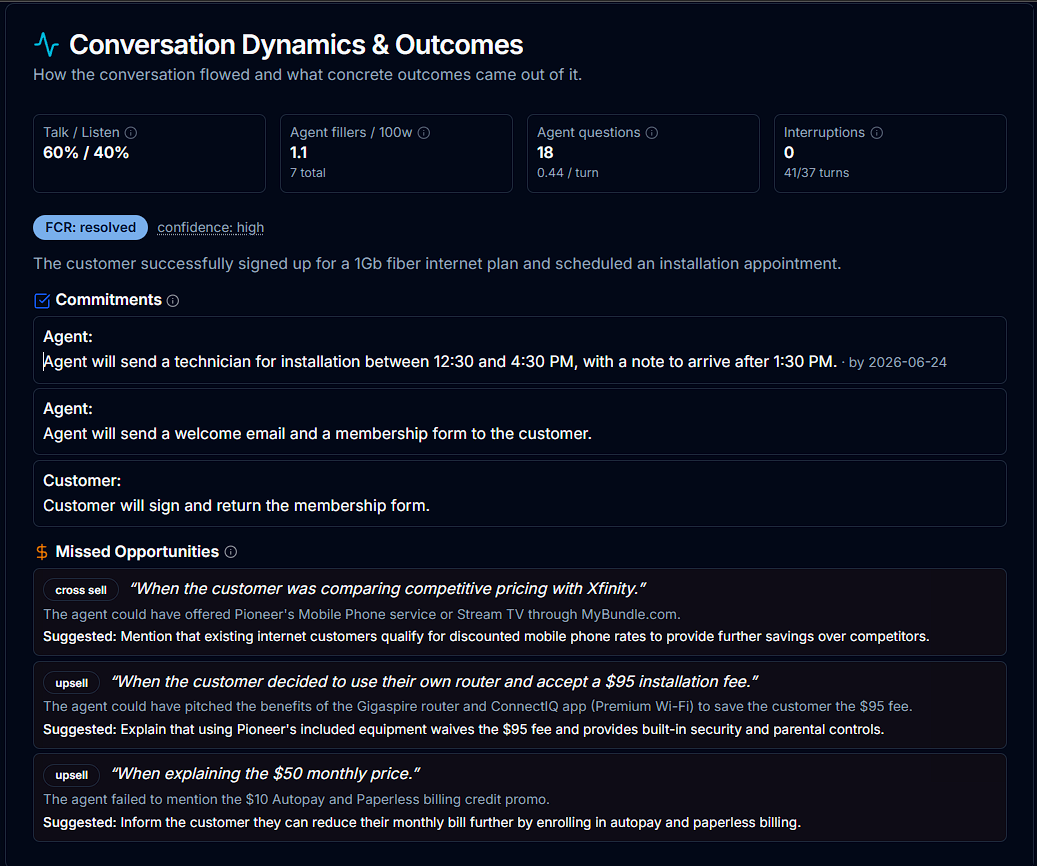This screenshot has height=866, width=1037.
Task: Click the '0.44 / turn' text
Action: click(x=567, y=173)
